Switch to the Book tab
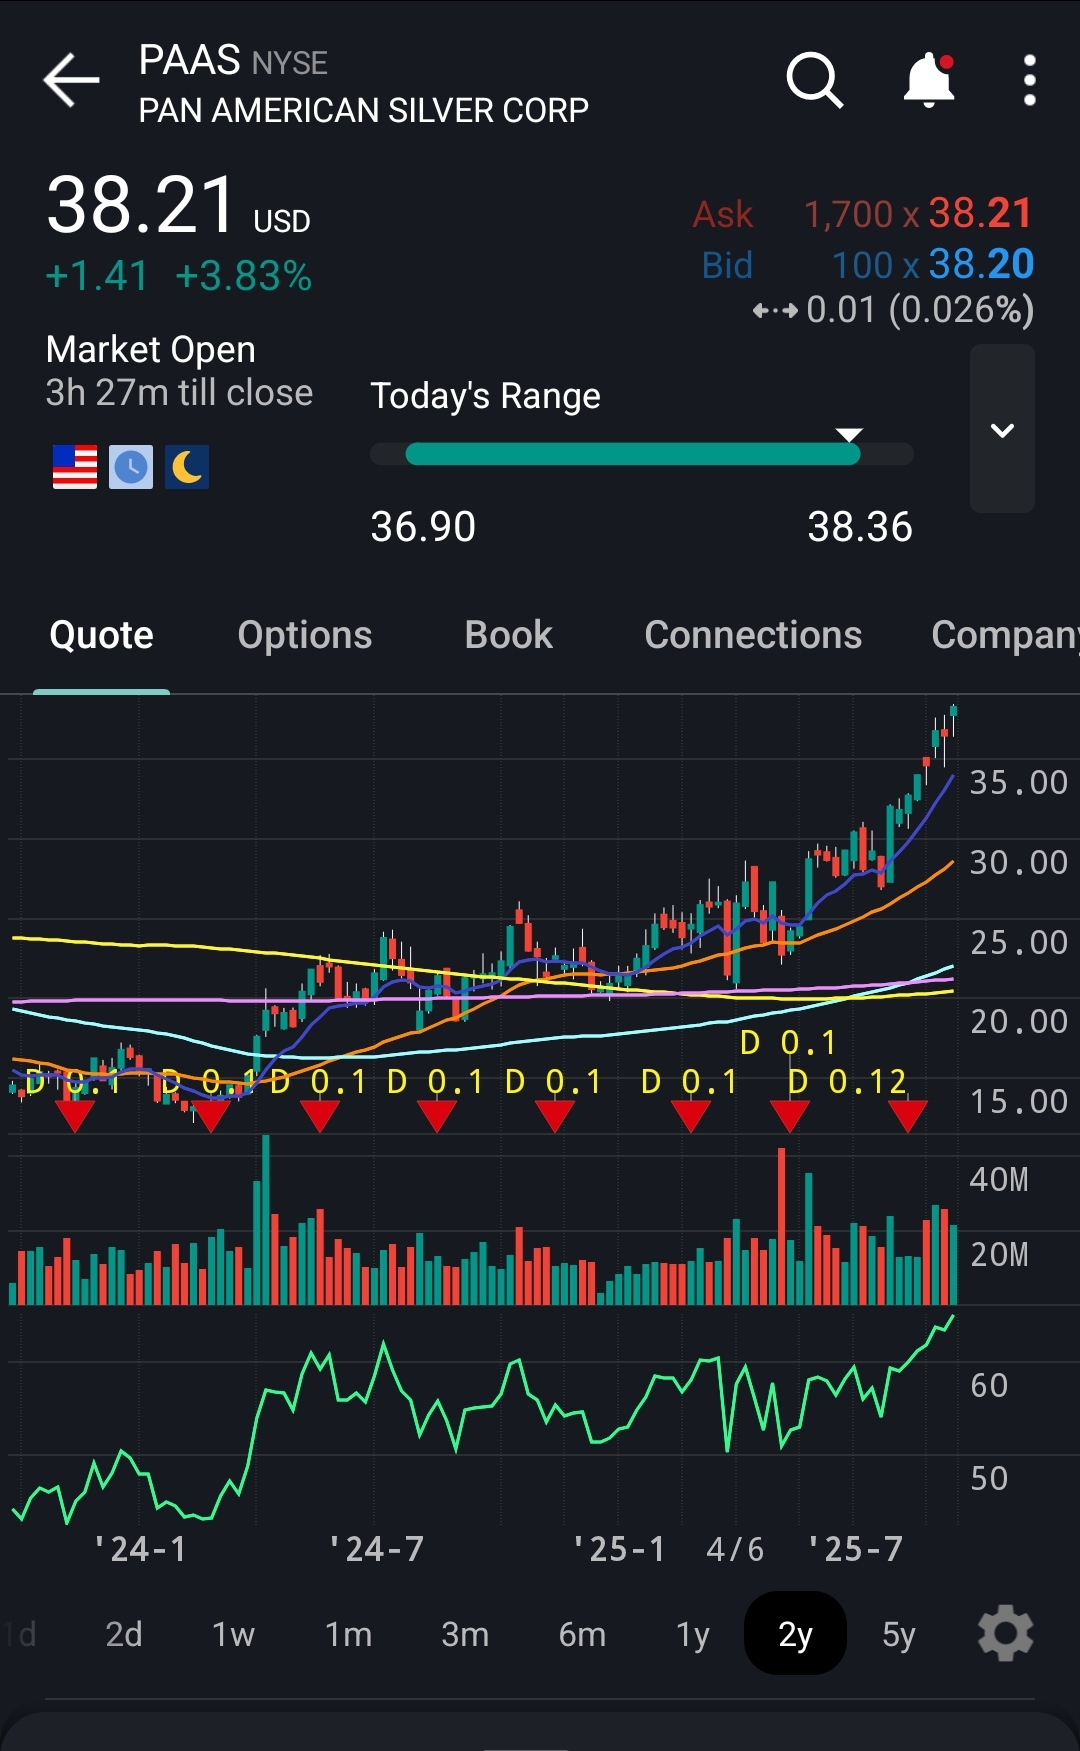 coord(508,635)
